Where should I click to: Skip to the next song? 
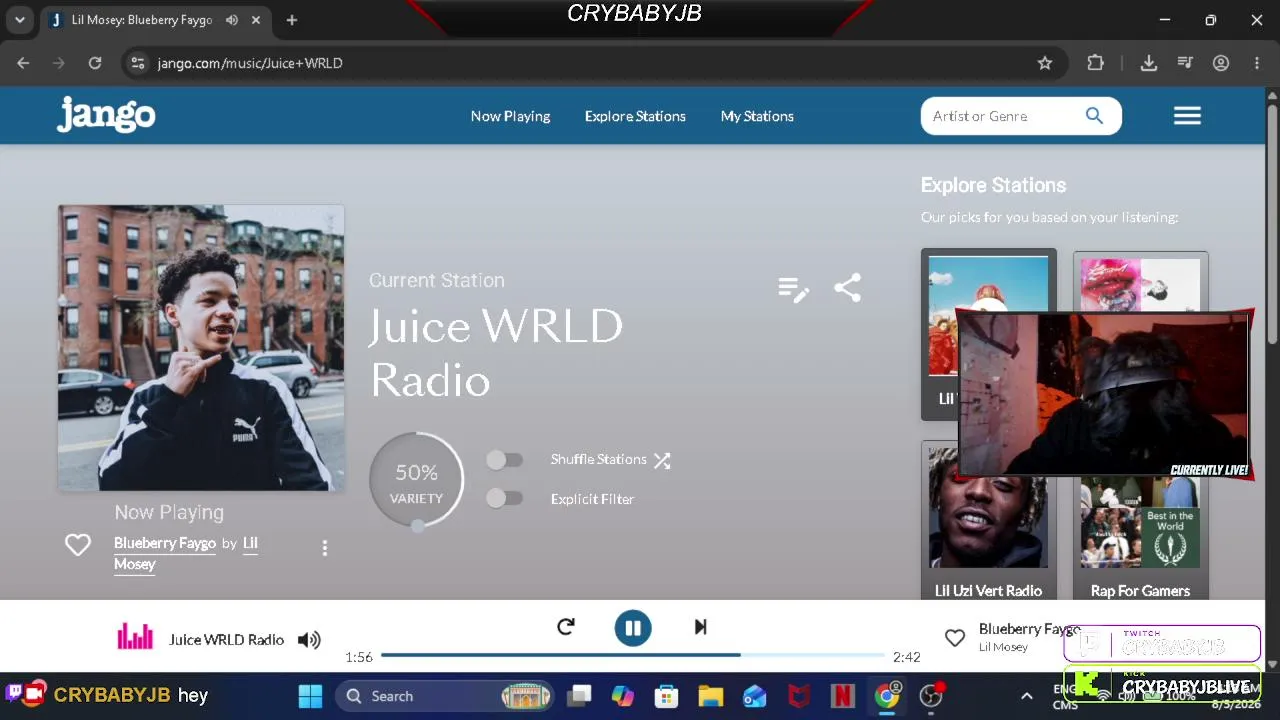click(700, 627)
